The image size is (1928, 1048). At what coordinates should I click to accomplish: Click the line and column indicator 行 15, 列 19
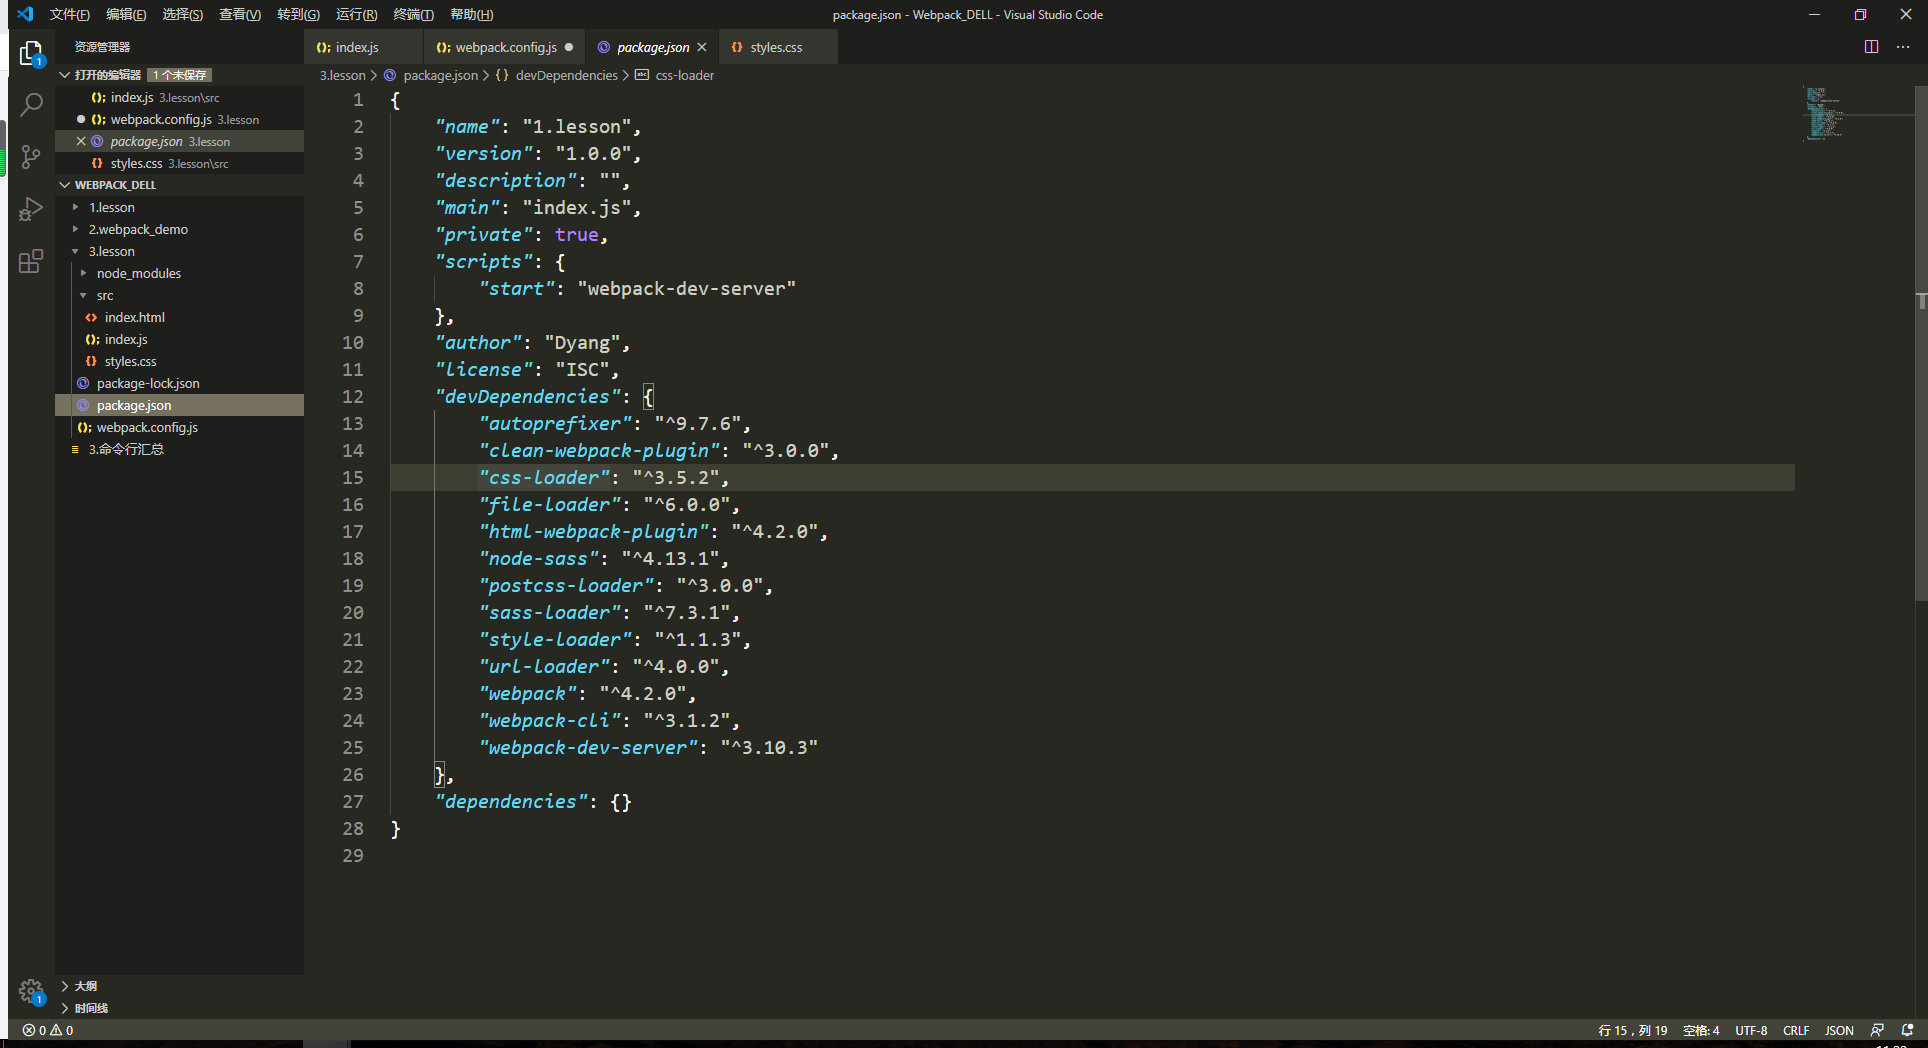[x=1633, y=1030]
